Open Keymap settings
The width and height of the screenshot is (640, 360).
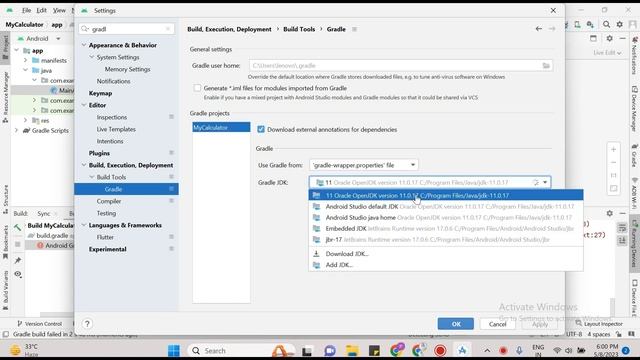coord(100,93)
